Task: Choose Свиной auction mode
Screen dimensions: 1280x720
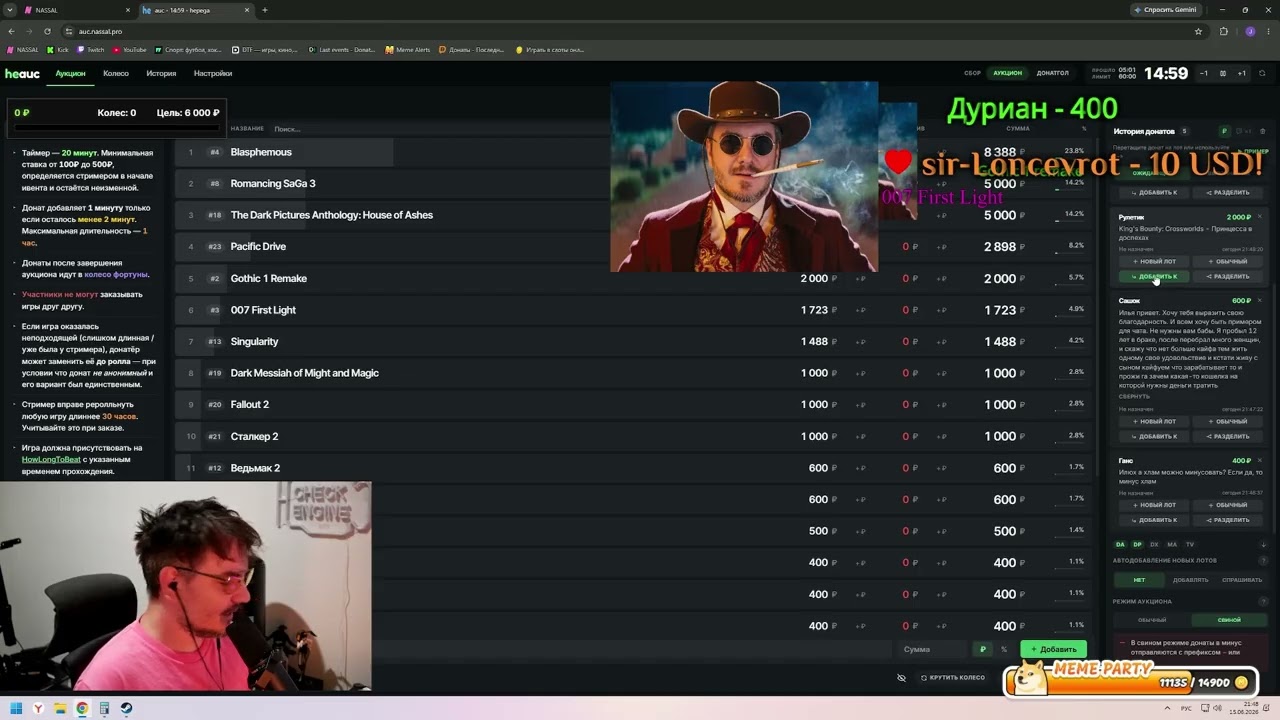Action: tap(1229, 620)
